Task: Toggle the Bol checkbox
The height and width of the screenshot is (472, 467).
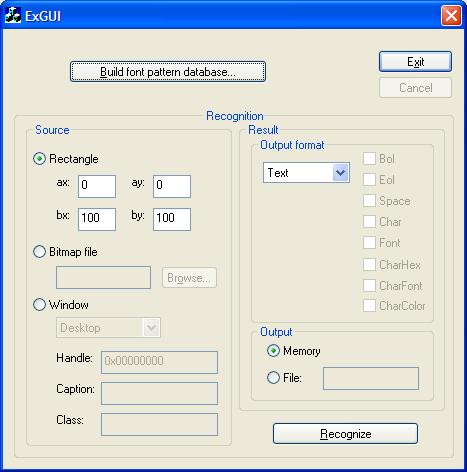Action: click(369, 159)
